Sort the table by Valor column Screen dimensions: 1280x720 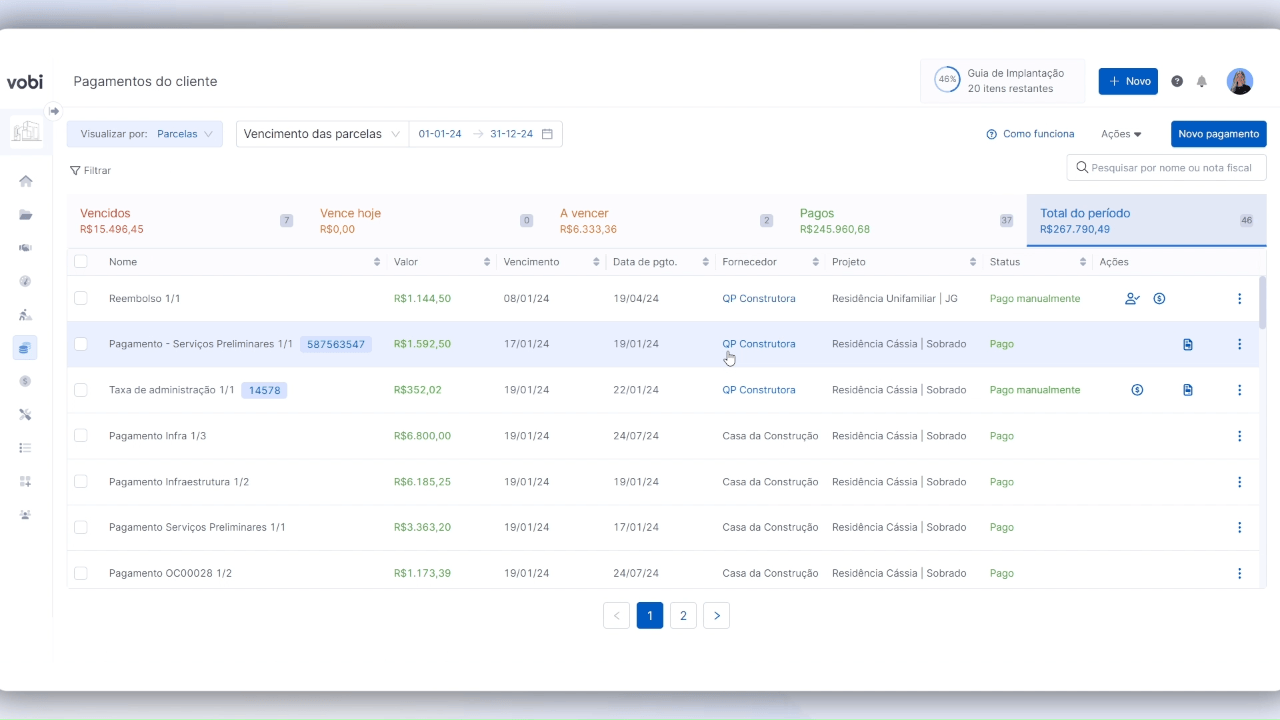tap(487, 262)
